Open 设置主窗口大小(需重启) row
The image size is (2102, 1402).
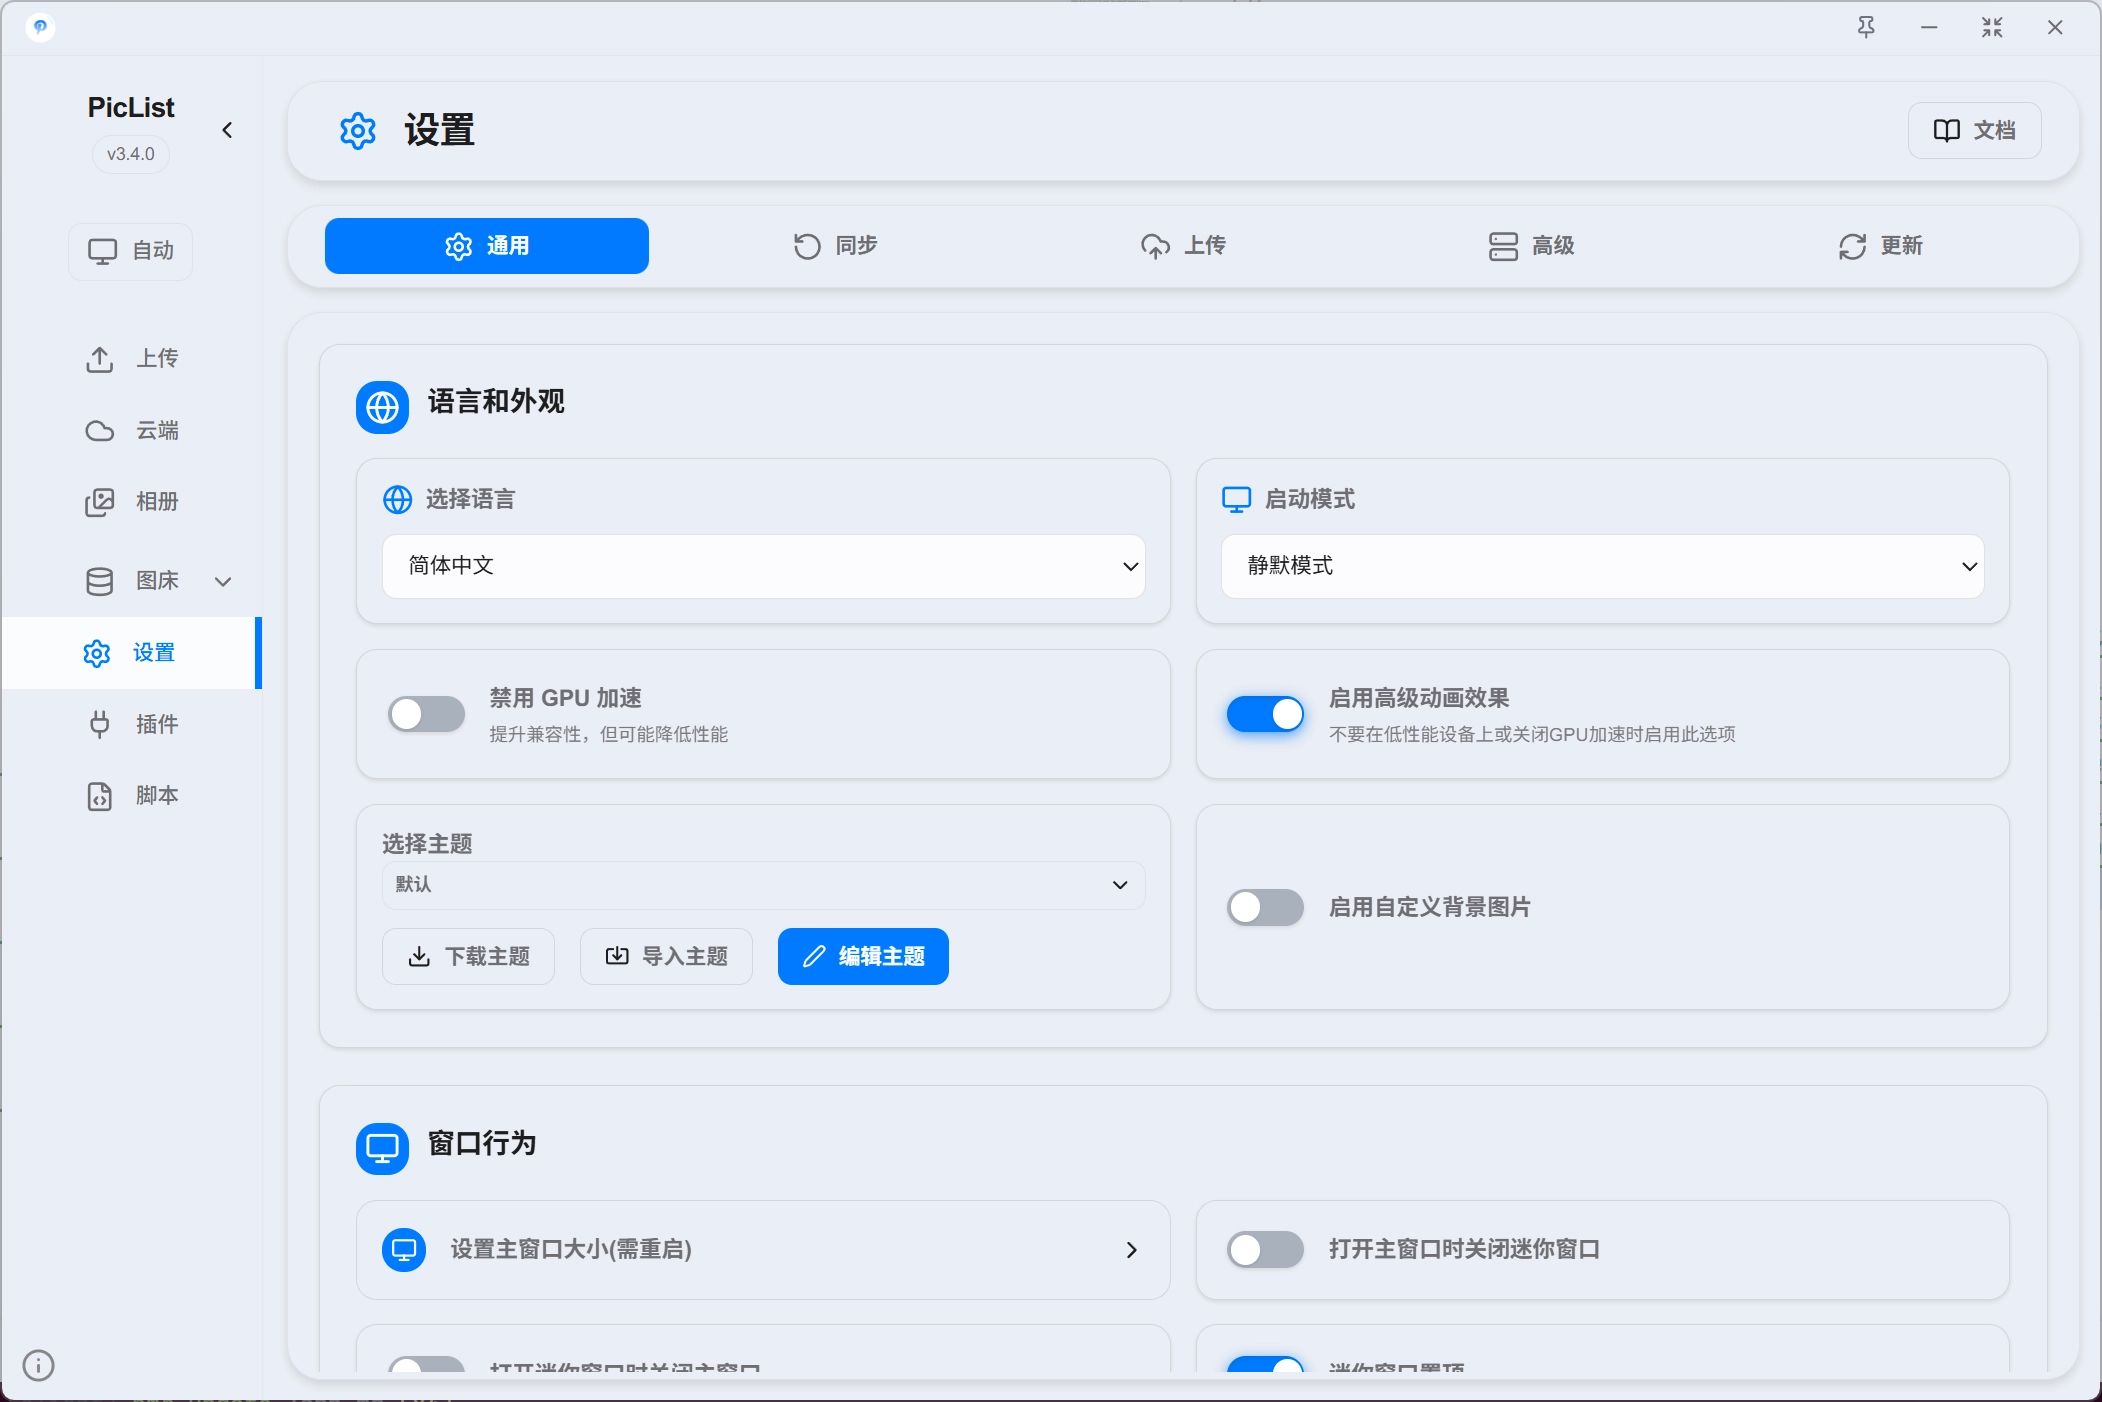[764, 1250]
